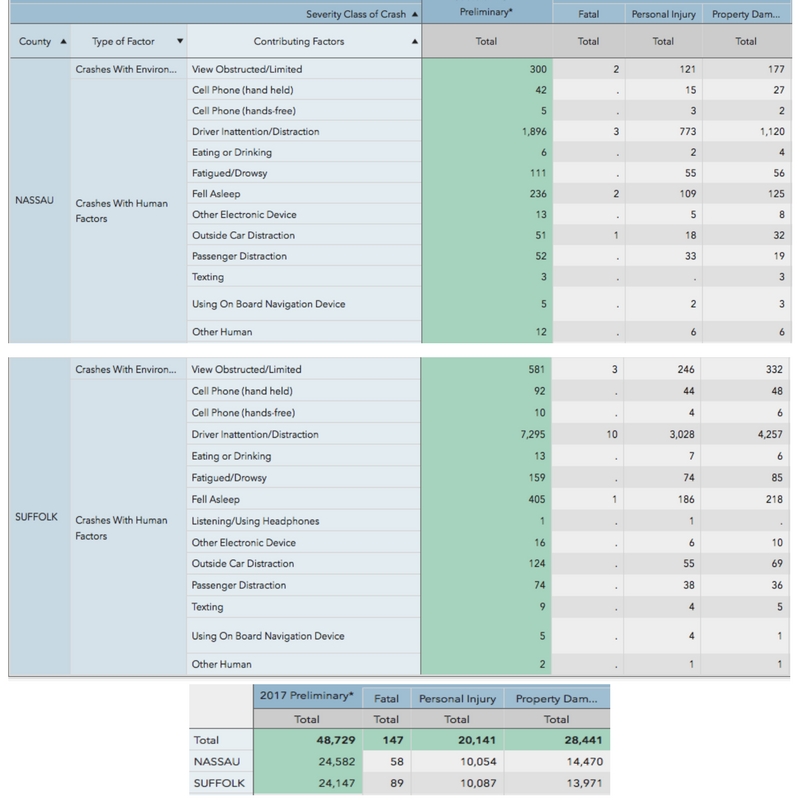The image size is (800, 800).
Task: Click property damage value 4,257
Action: pyautogui.click(x=770, y=435)
